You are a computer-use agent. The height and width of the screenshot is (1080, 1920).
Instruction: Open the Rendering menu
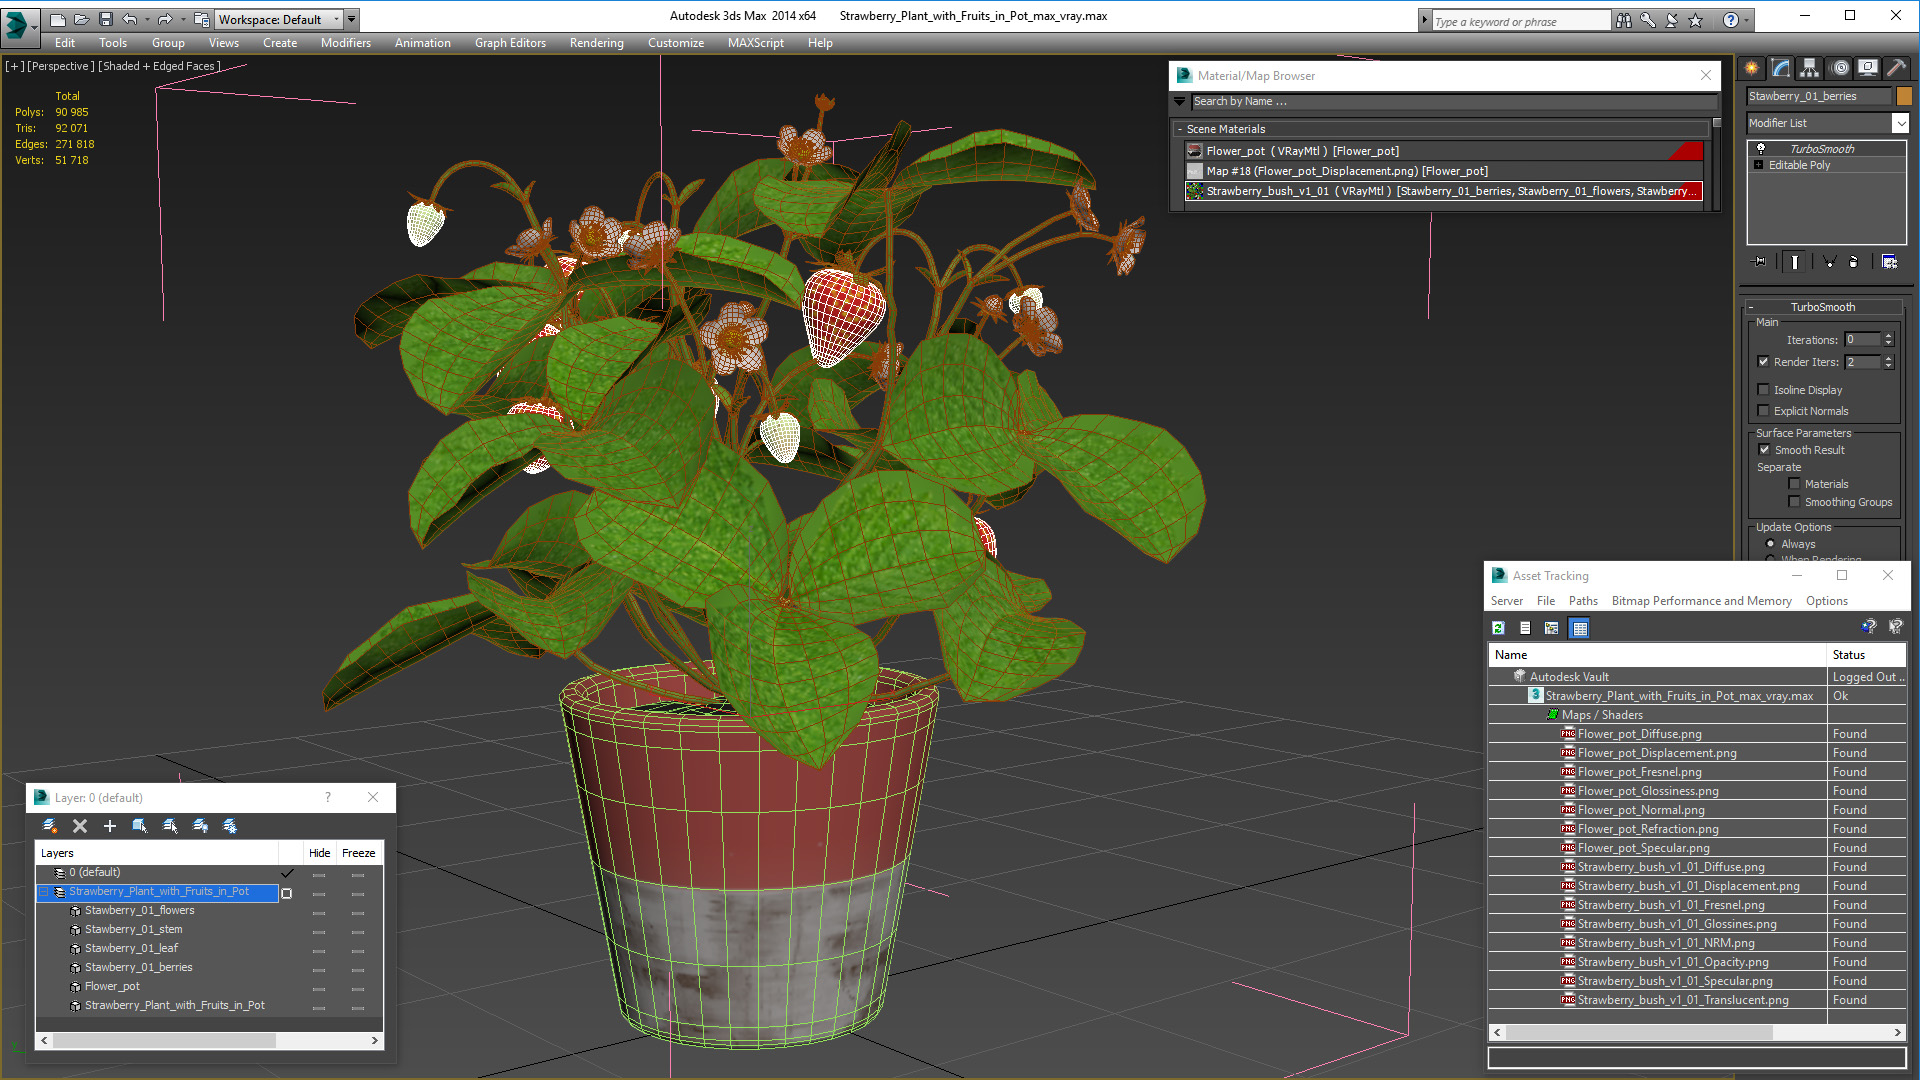[x=596, y=43]
